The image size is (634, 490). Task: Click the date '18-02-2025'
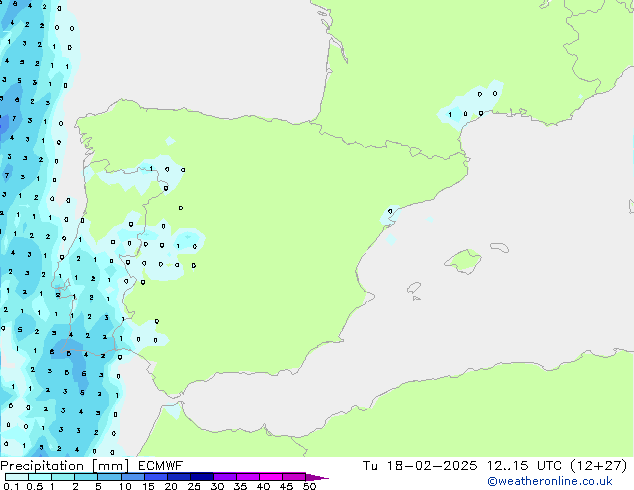(x=431, y=466)
